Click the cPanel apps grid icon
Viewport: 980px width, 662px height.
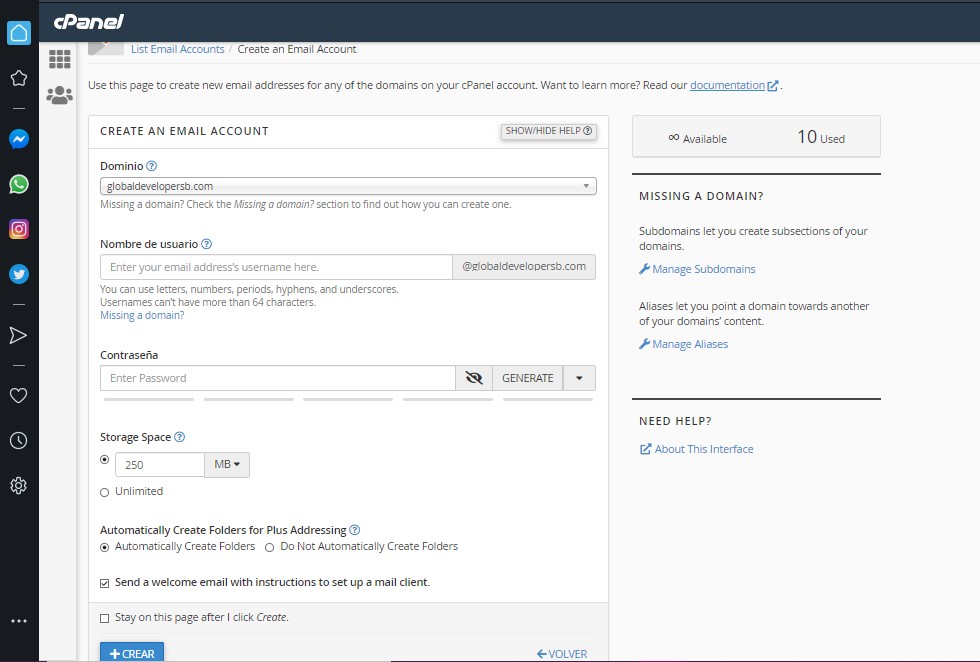(59, 60)
